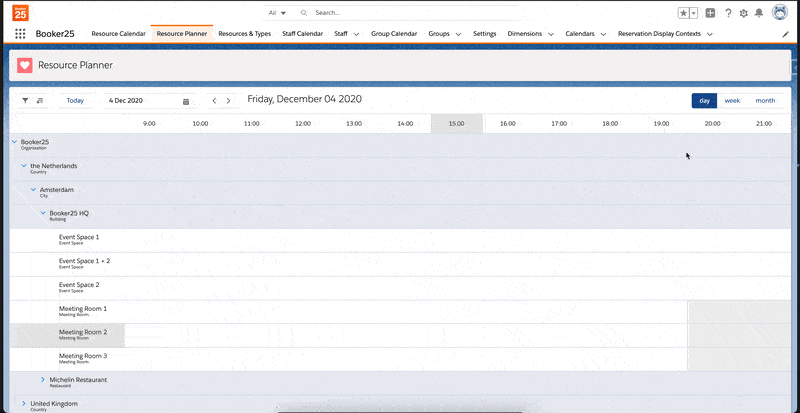Click the filter icon in planner toolbar
The height and width of the screenshot is (413, 800).
25,101
